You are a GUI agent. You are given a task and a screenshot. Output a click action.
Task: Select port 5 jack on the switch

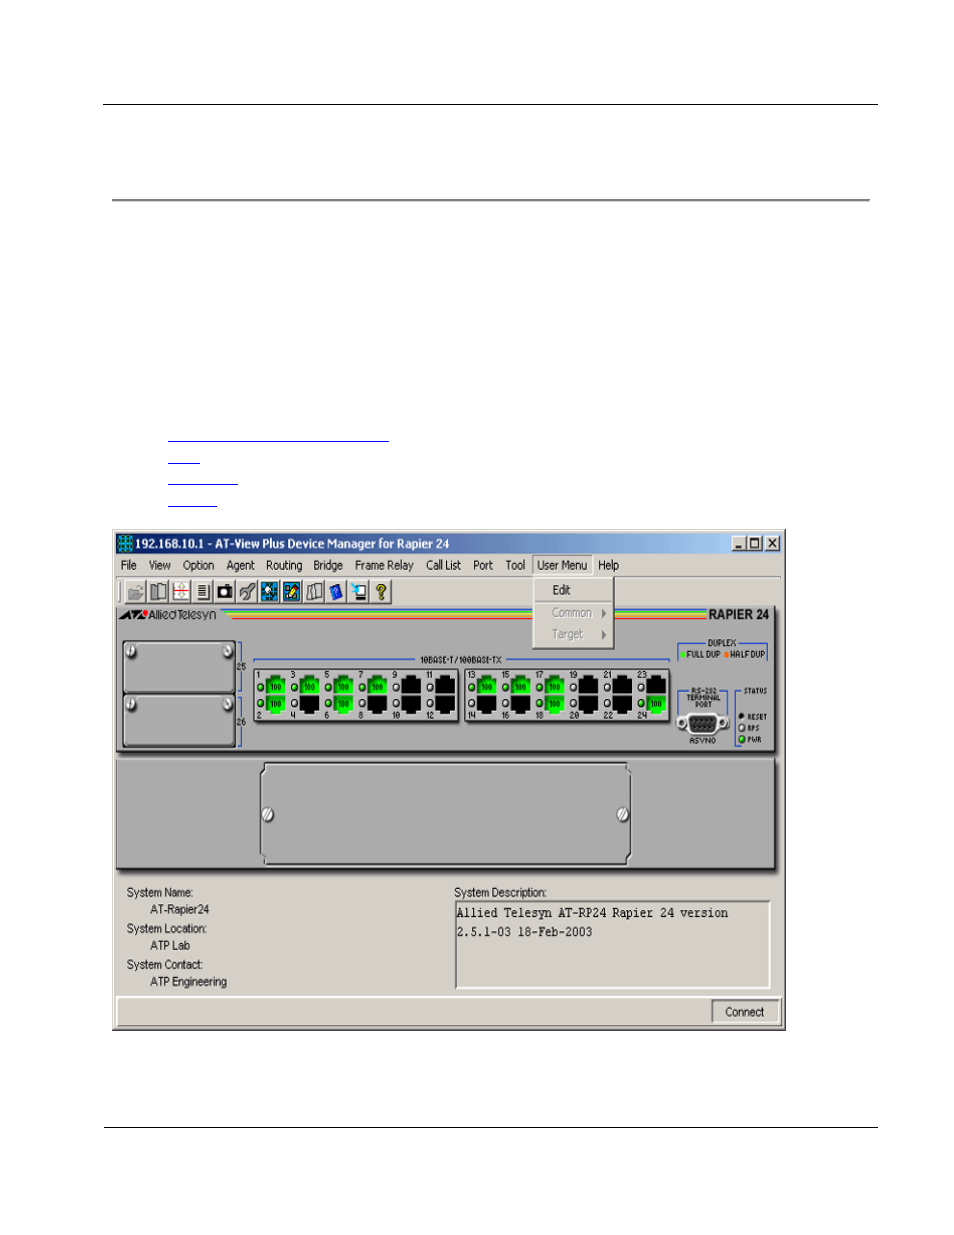pos(343,685)
